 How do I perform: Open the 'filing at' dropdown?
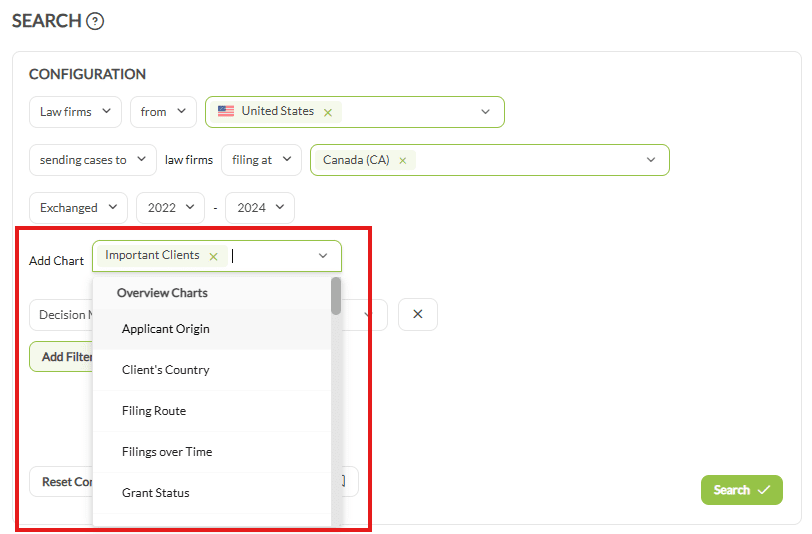pos(262,160)
